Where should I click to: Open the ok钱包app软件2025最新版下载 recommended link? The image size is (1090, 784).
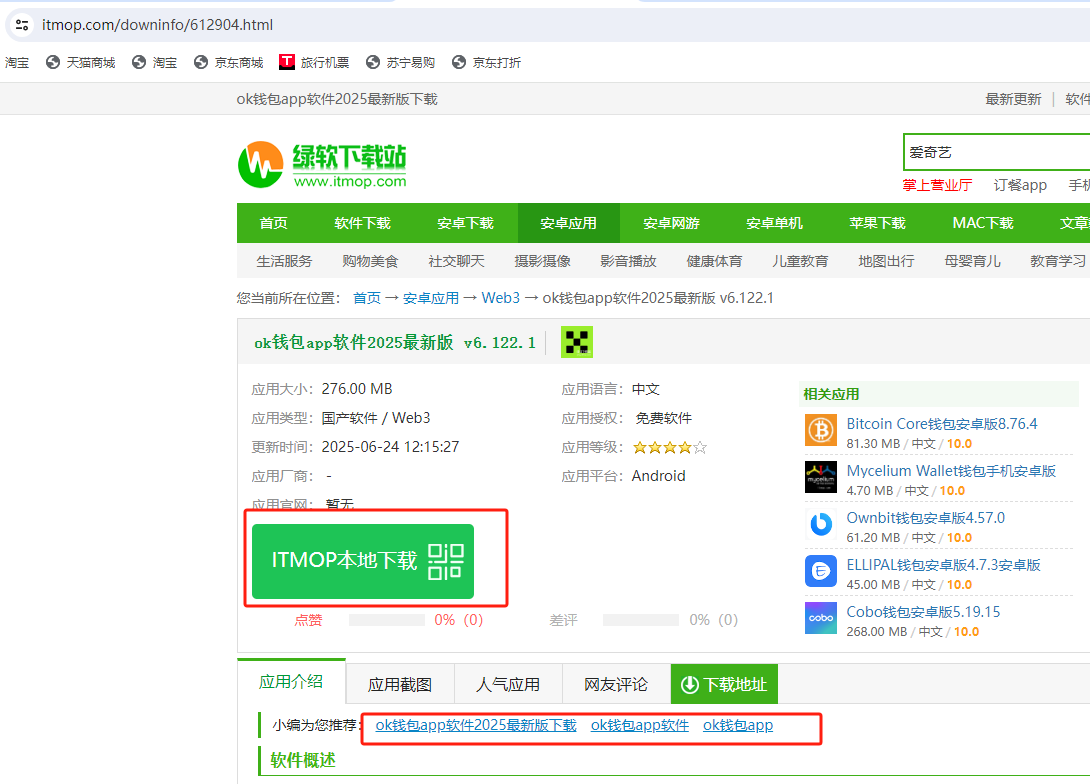pos(476,725)
